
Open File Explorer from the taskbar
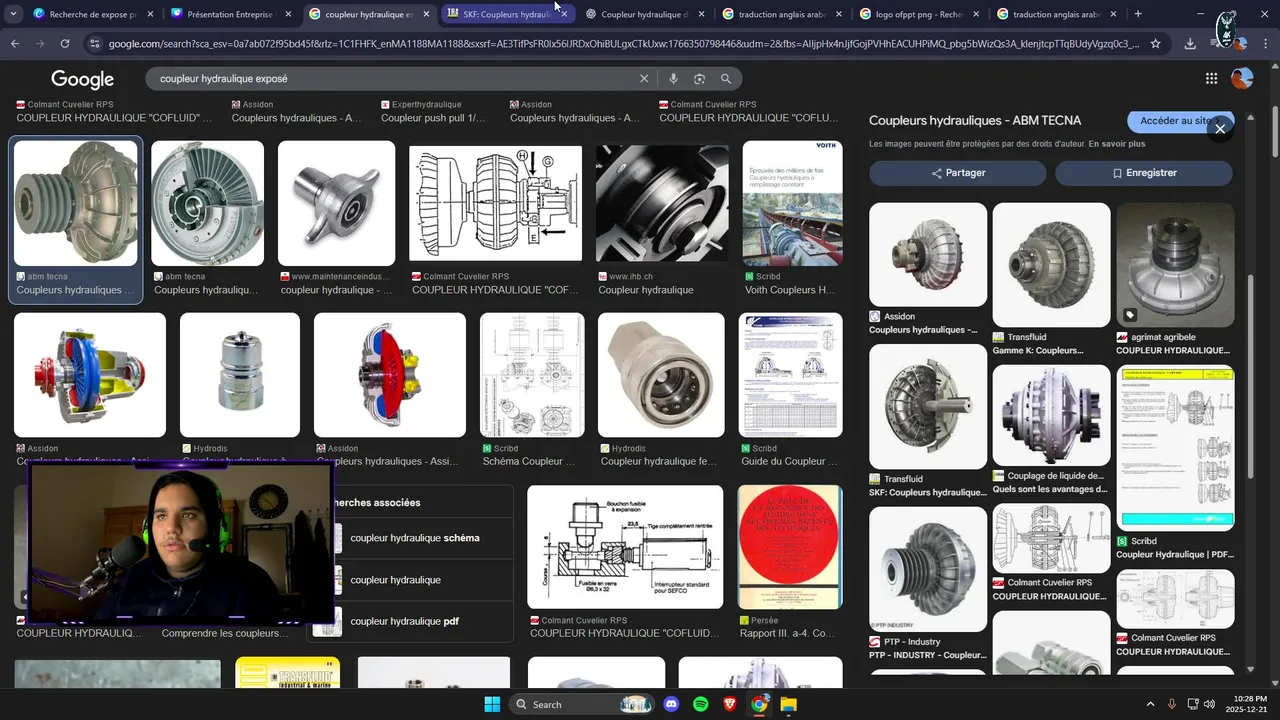(x=788, y=704)
